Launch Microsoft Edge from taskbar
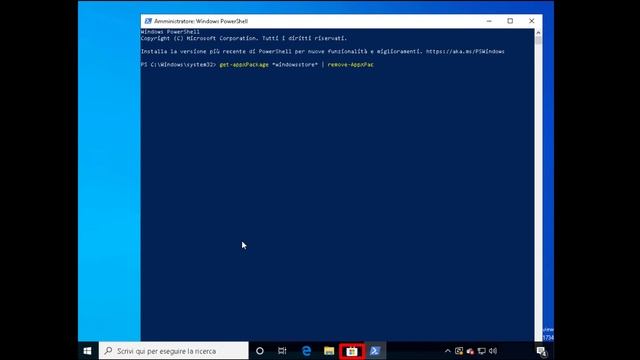This screenshot has height=360, width=640. pos(306,351)
